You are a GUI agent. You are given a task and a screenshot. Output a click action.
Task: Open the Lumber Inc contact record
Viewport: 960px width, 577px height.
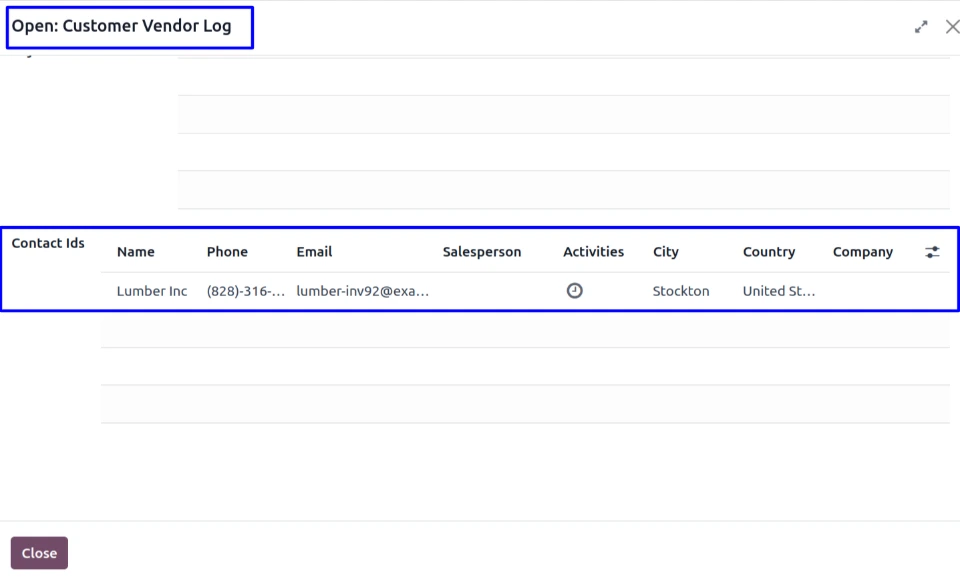tap(152, 291)
